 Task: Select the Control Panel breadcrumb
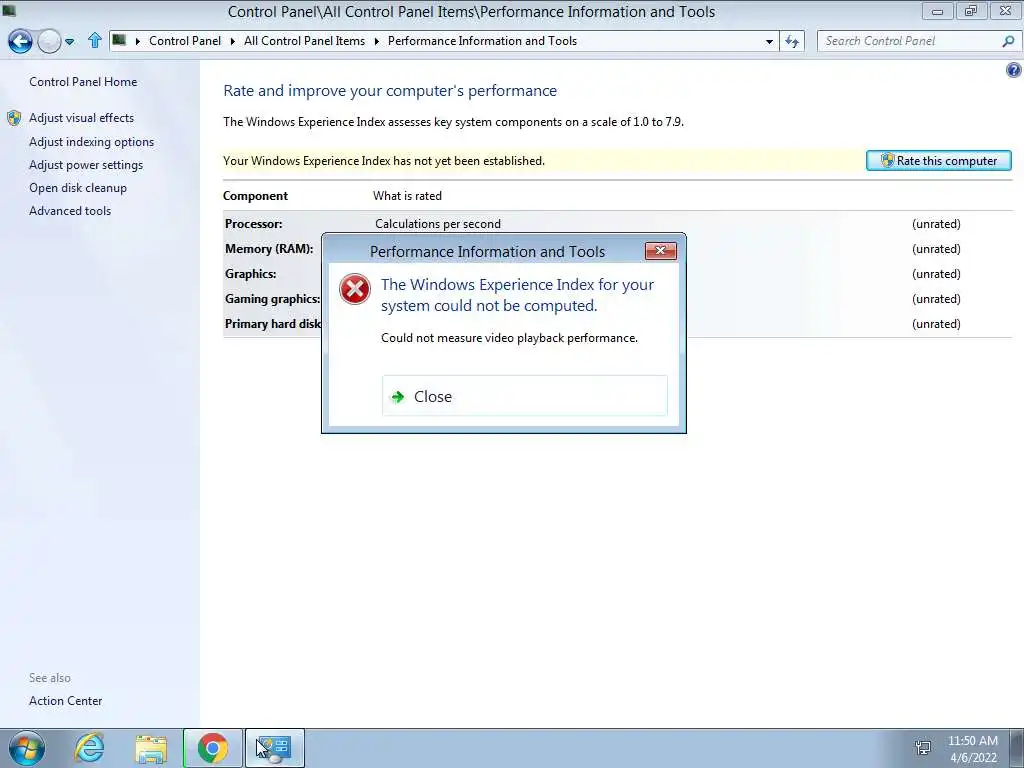coord(185,40)
